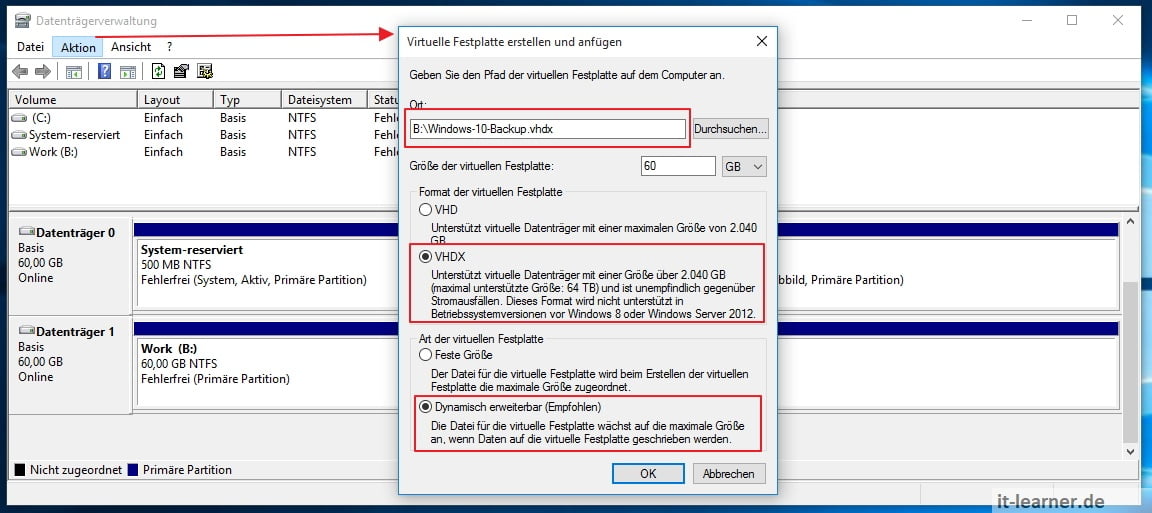Toggle the show/hide action pane icon
The image size is (1152, 513).
tap(128, 71)
